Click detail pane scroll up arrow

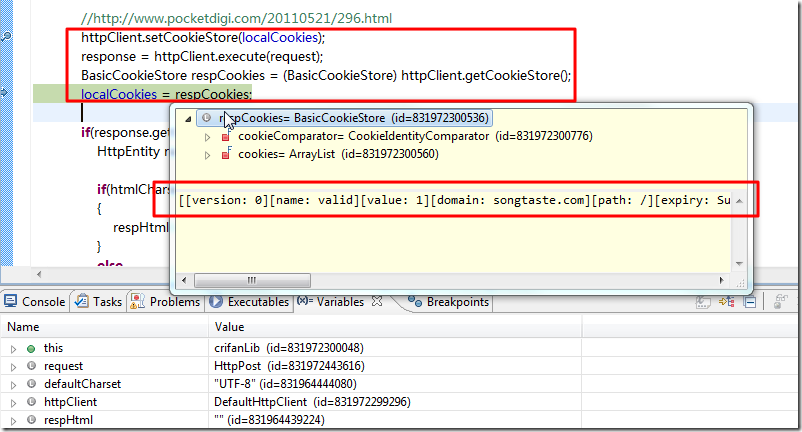click(739, 201)
